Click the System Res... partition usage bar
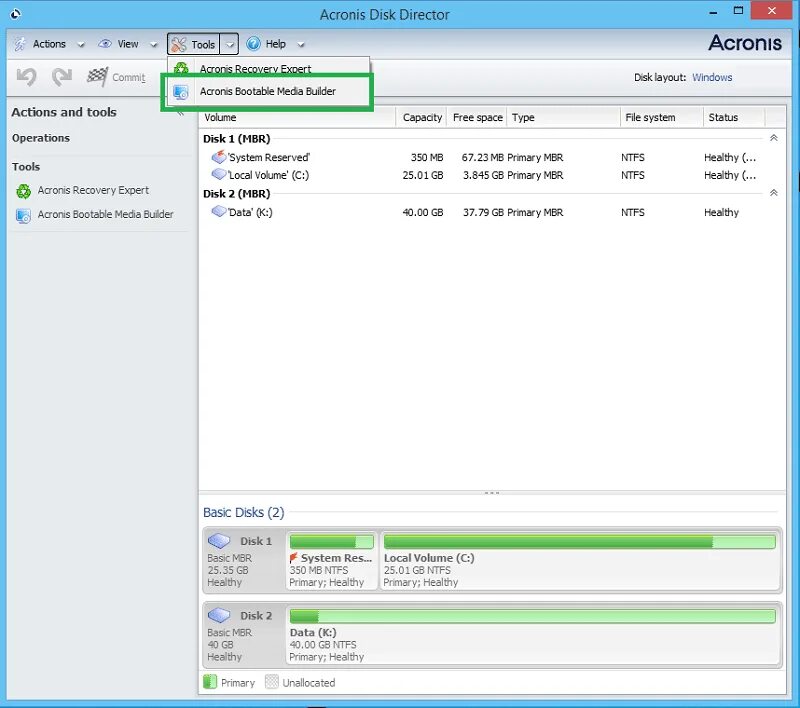 point(332,541)
